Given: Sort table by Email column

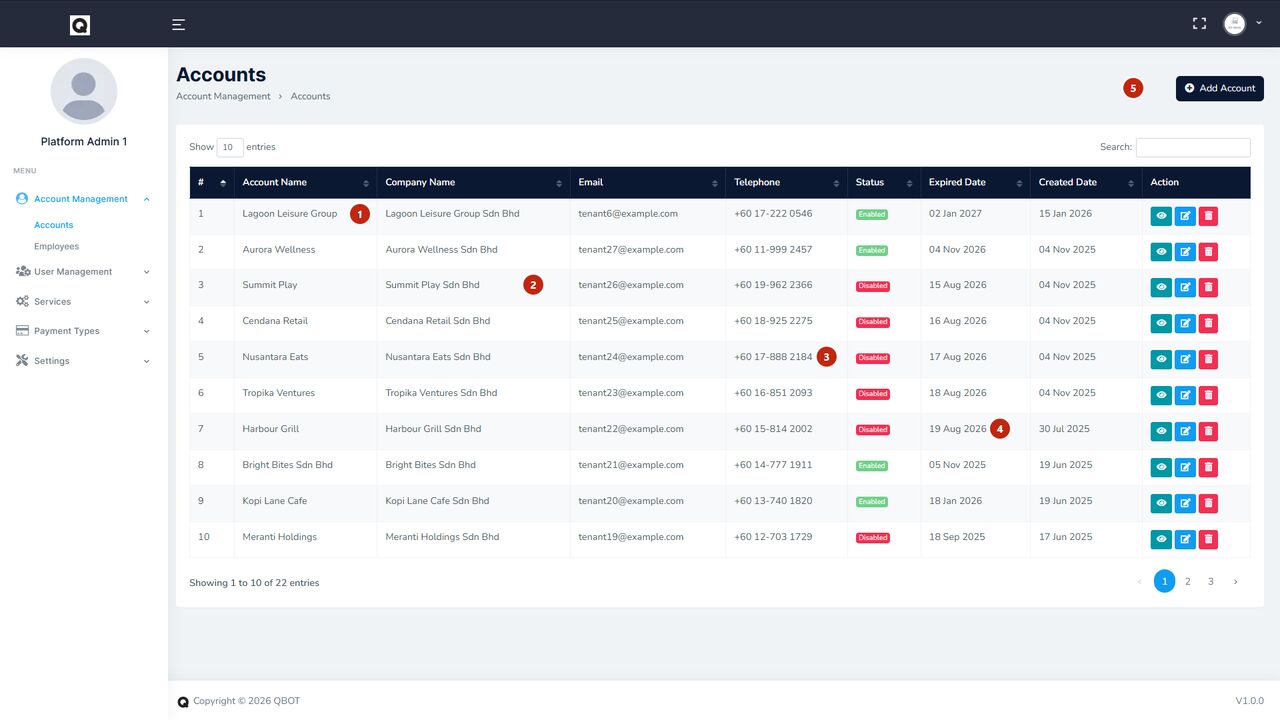Looking at the screenshot, I should pos(648,182).
